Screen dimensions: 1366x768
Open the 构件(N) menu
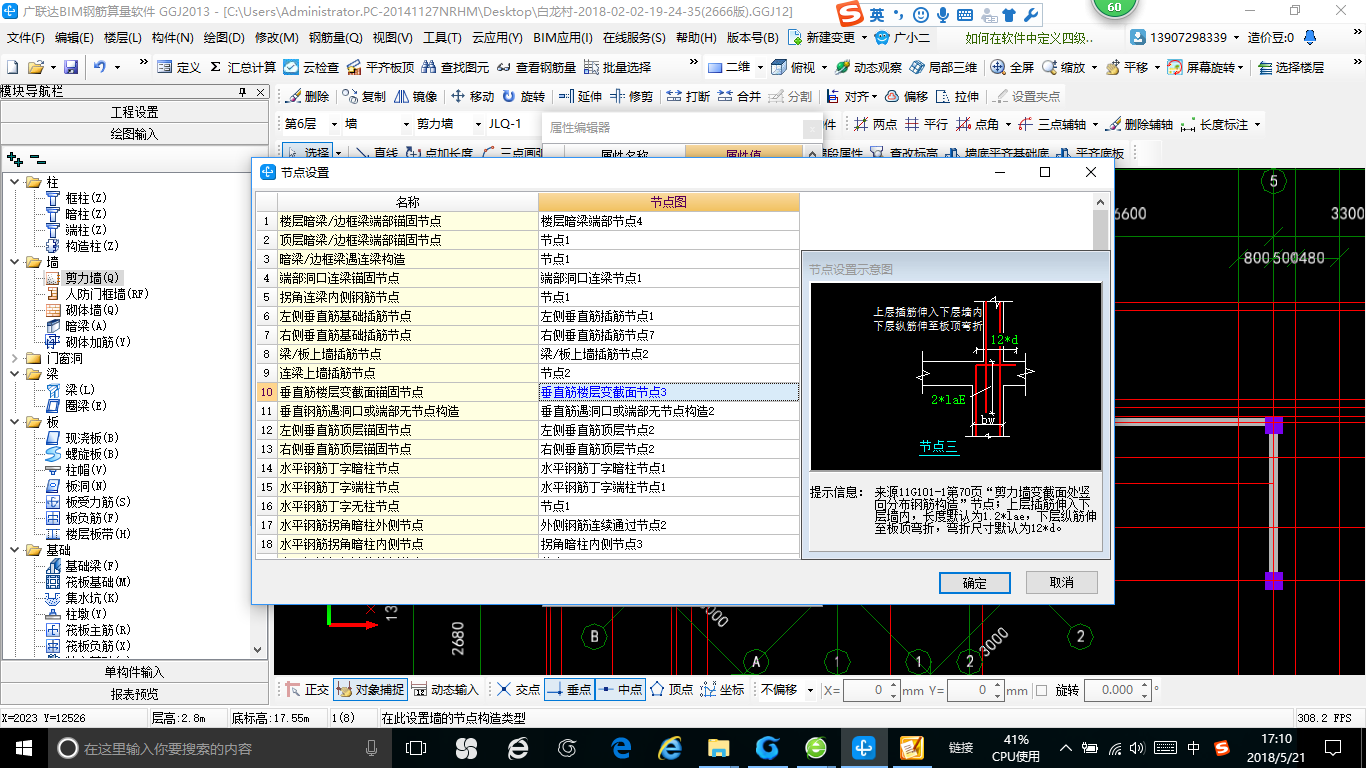point(173,38)
